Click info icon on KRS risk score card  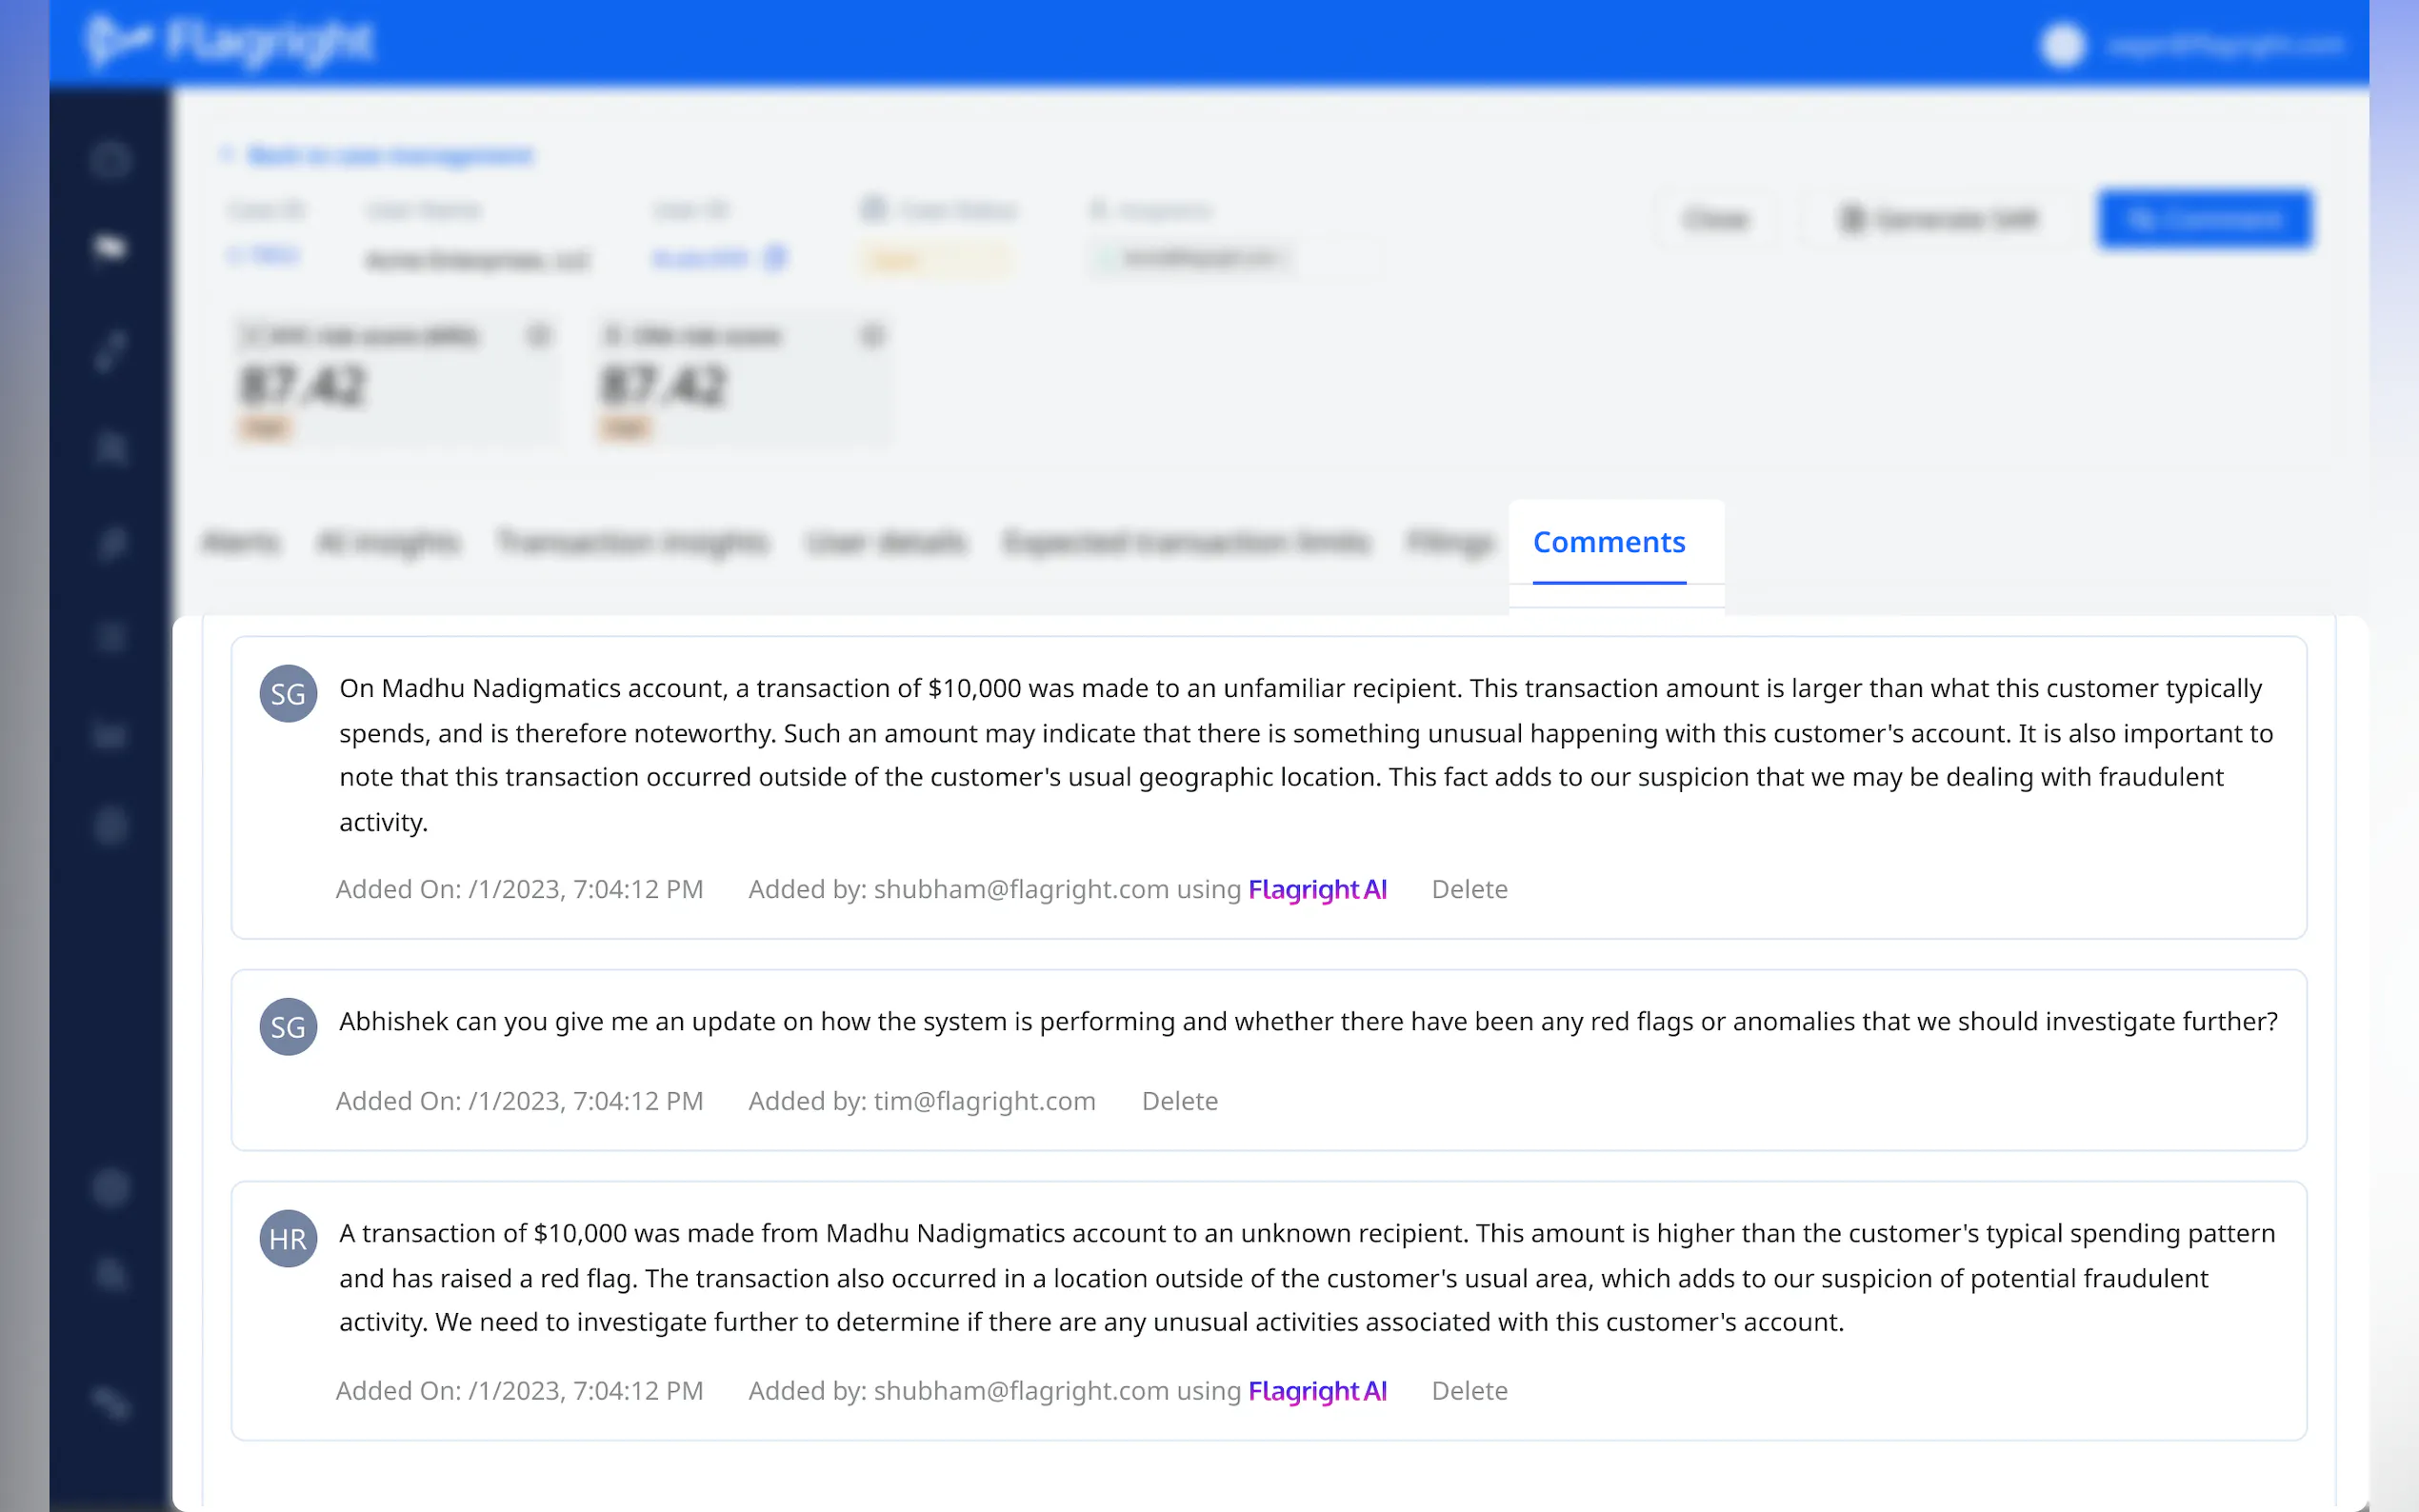[539, 335]
